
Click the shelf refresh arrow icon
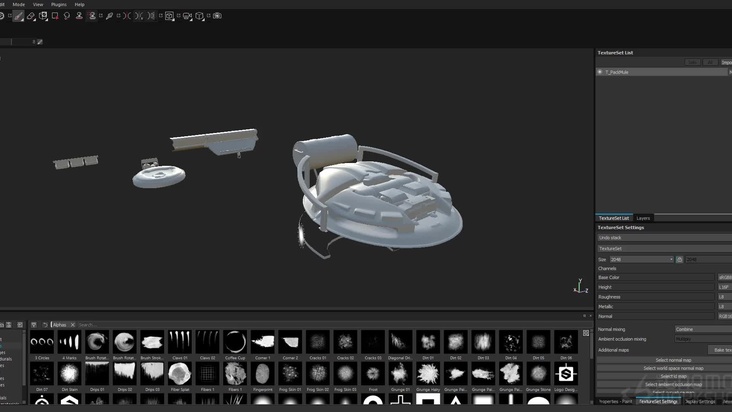(45, 325)
